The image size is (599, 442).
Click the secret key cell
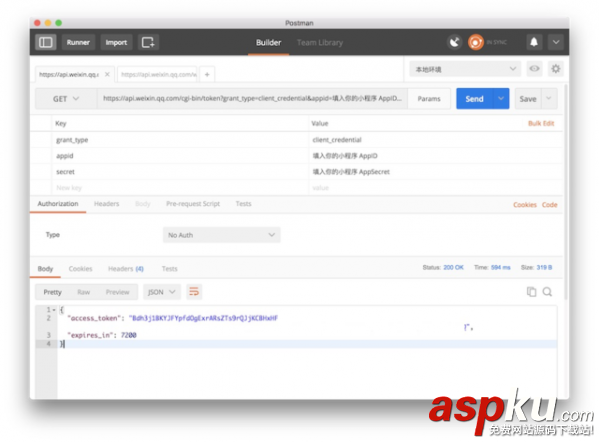[x=180, y=172]
